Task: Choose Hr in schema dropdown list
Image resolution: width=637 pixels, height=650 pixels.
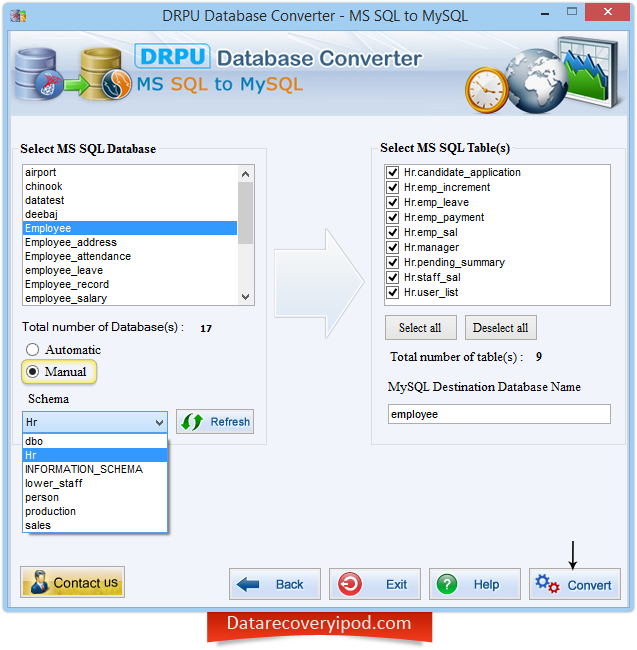Action: 95,455
